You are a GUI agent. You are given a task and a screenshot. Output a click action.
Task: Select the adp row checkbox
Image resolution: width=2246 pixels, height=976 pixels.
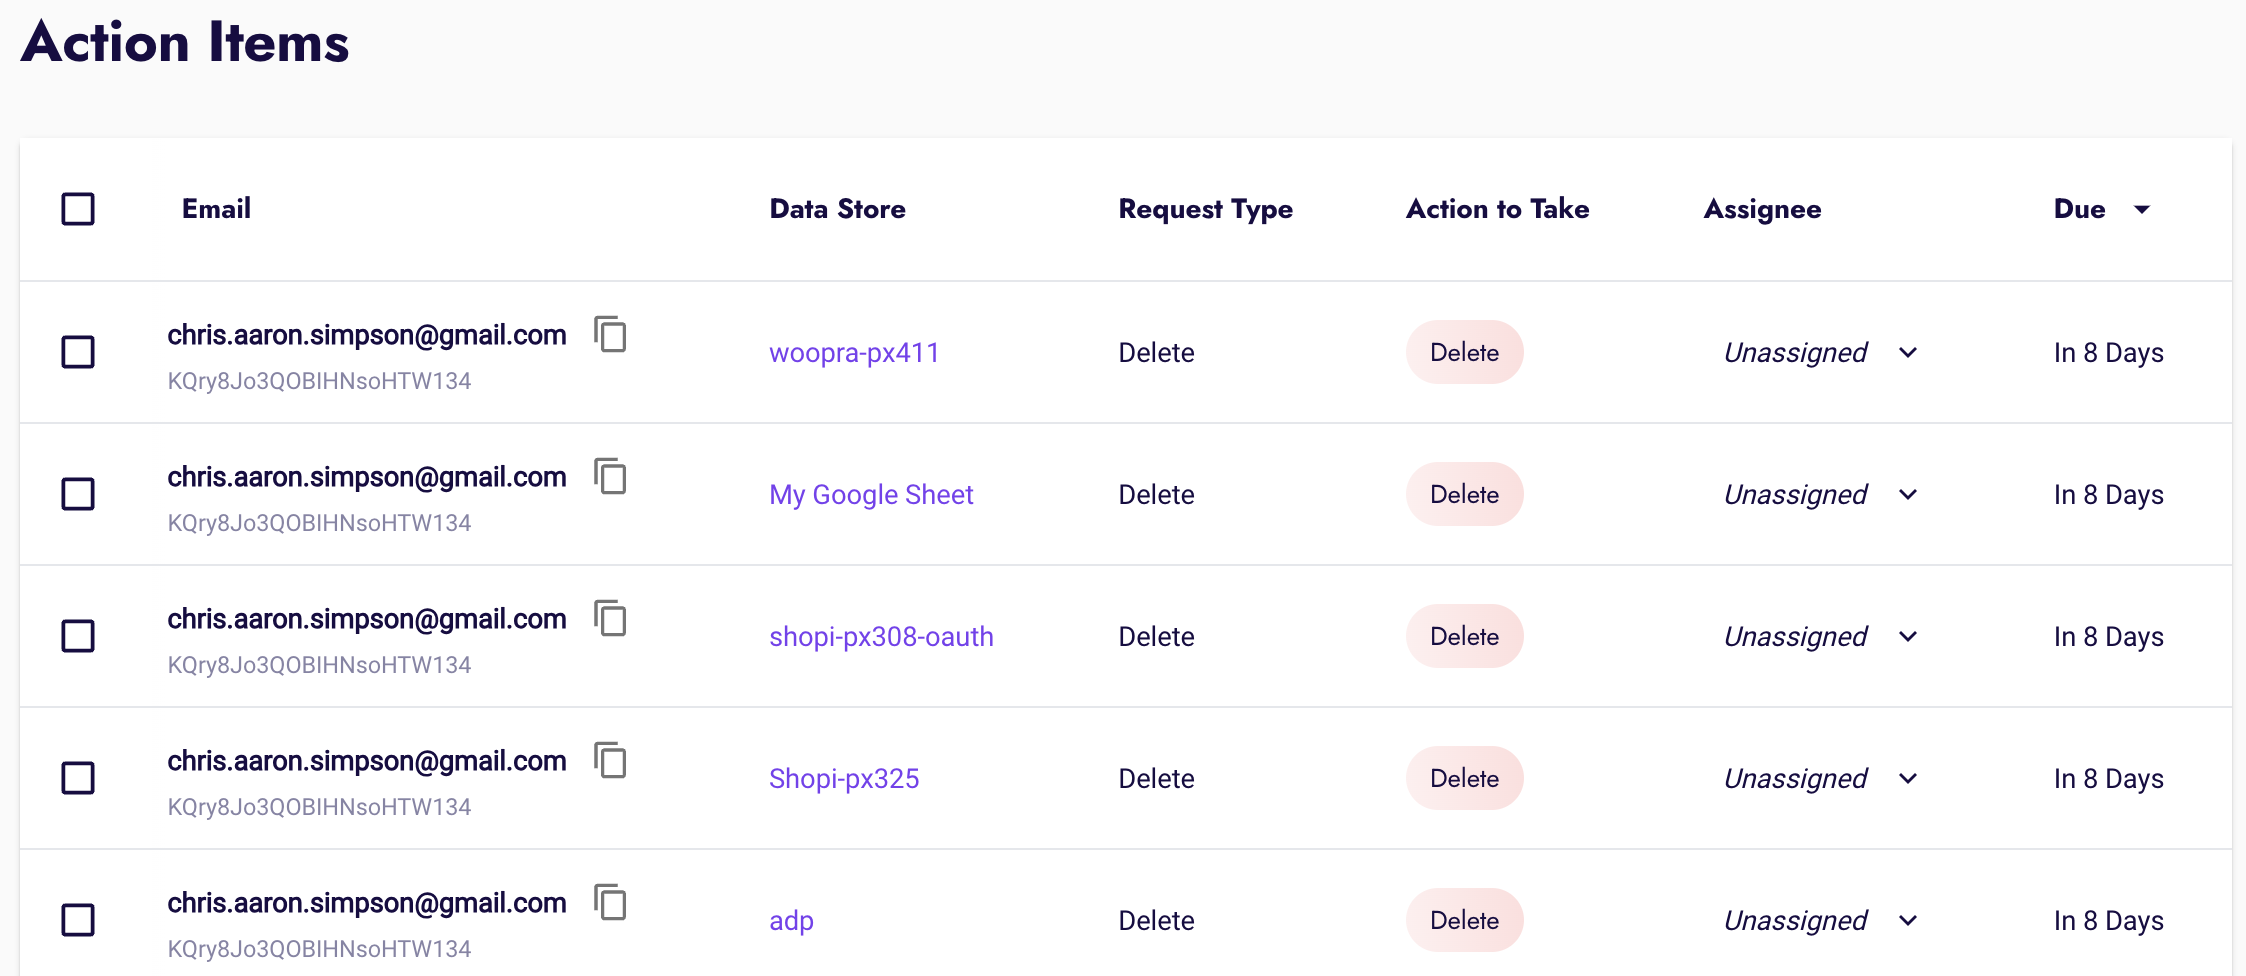coord(78,920)
